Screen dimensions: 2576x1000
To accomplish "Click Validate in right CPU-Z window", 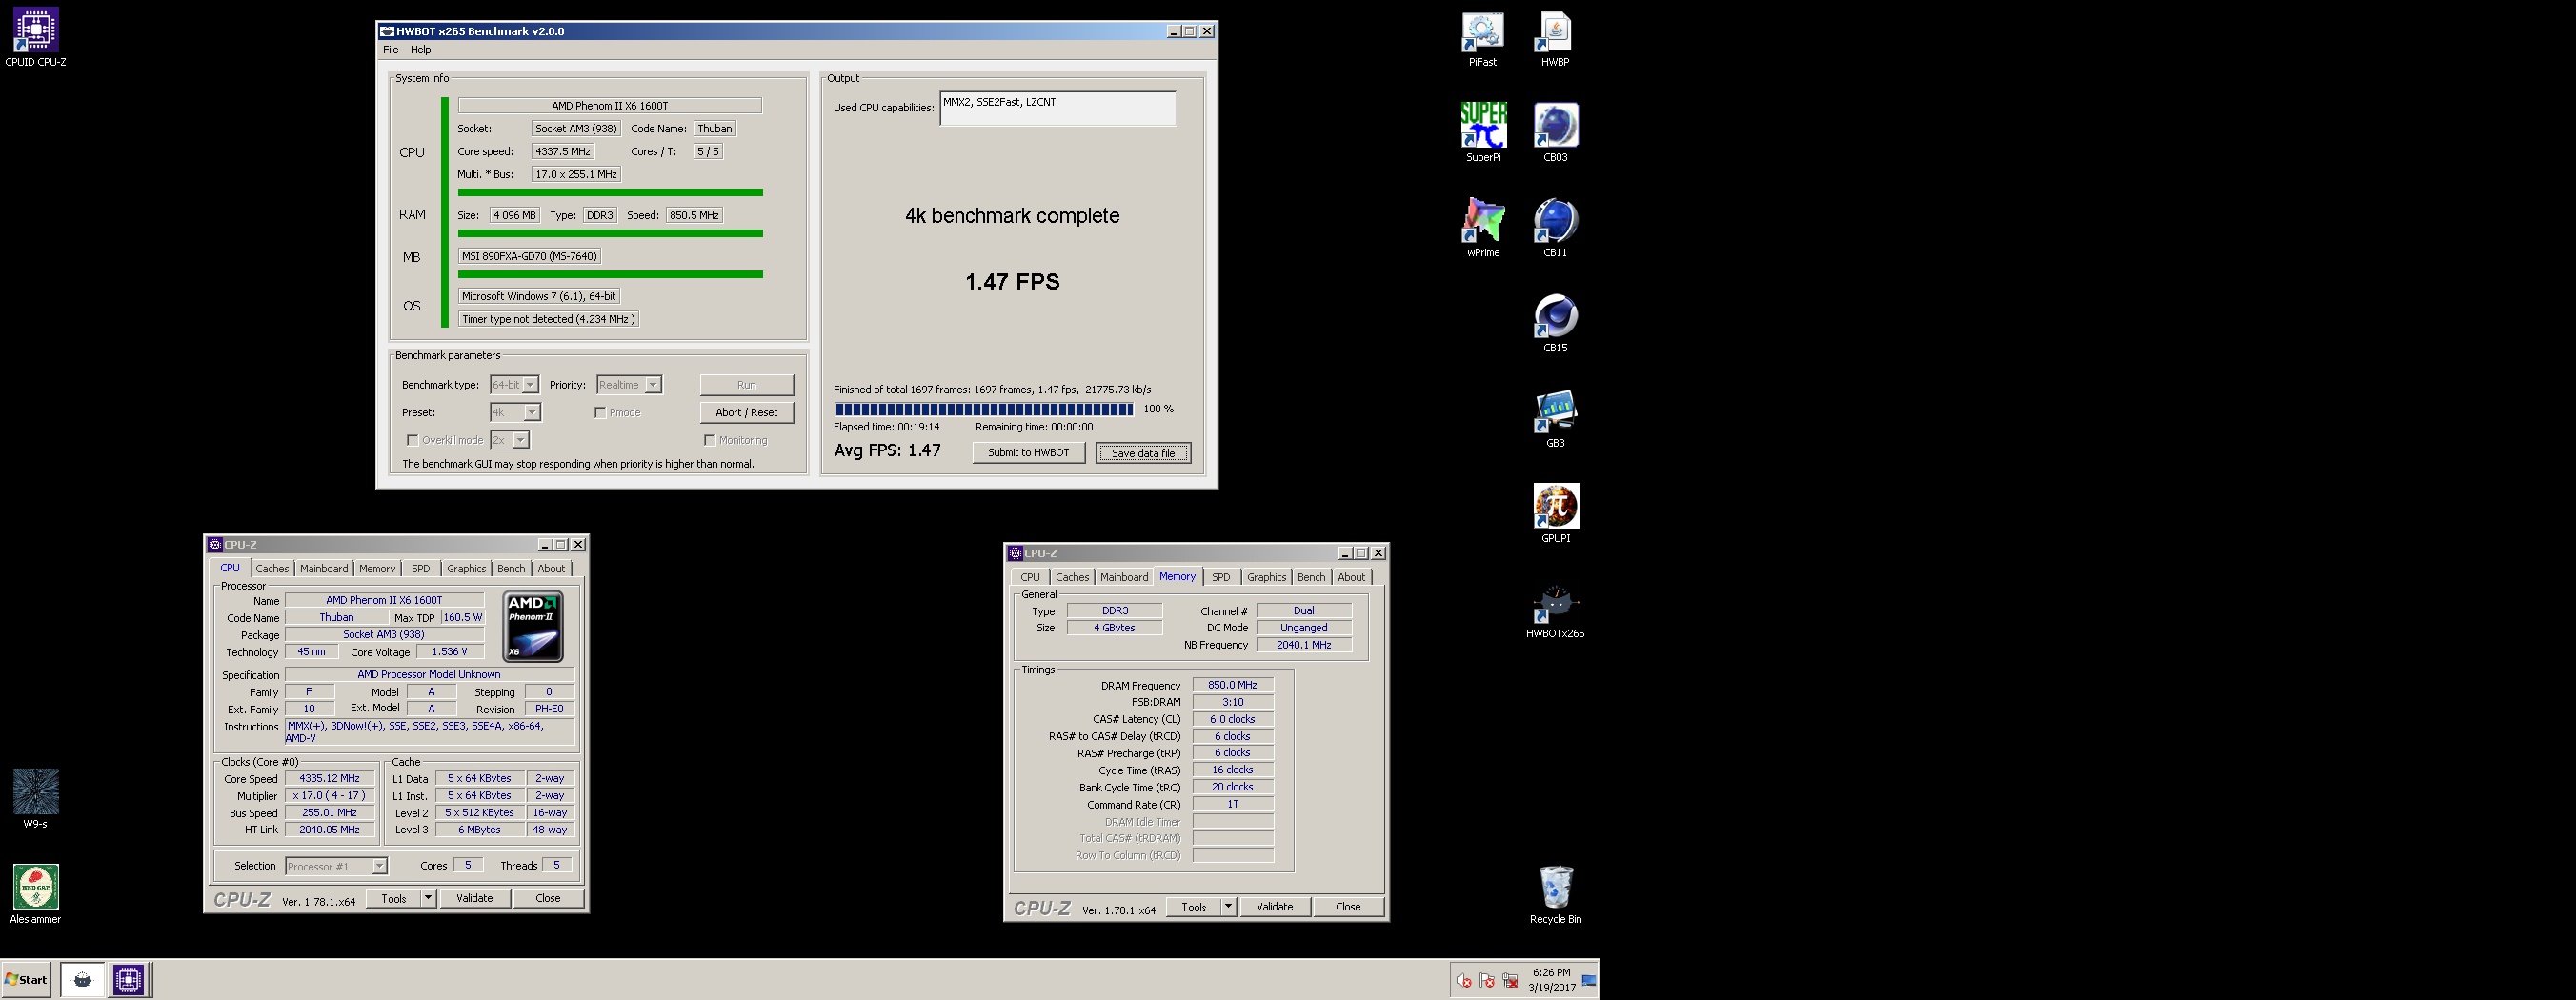I will pyautogui.click(x=1274, y=907).
